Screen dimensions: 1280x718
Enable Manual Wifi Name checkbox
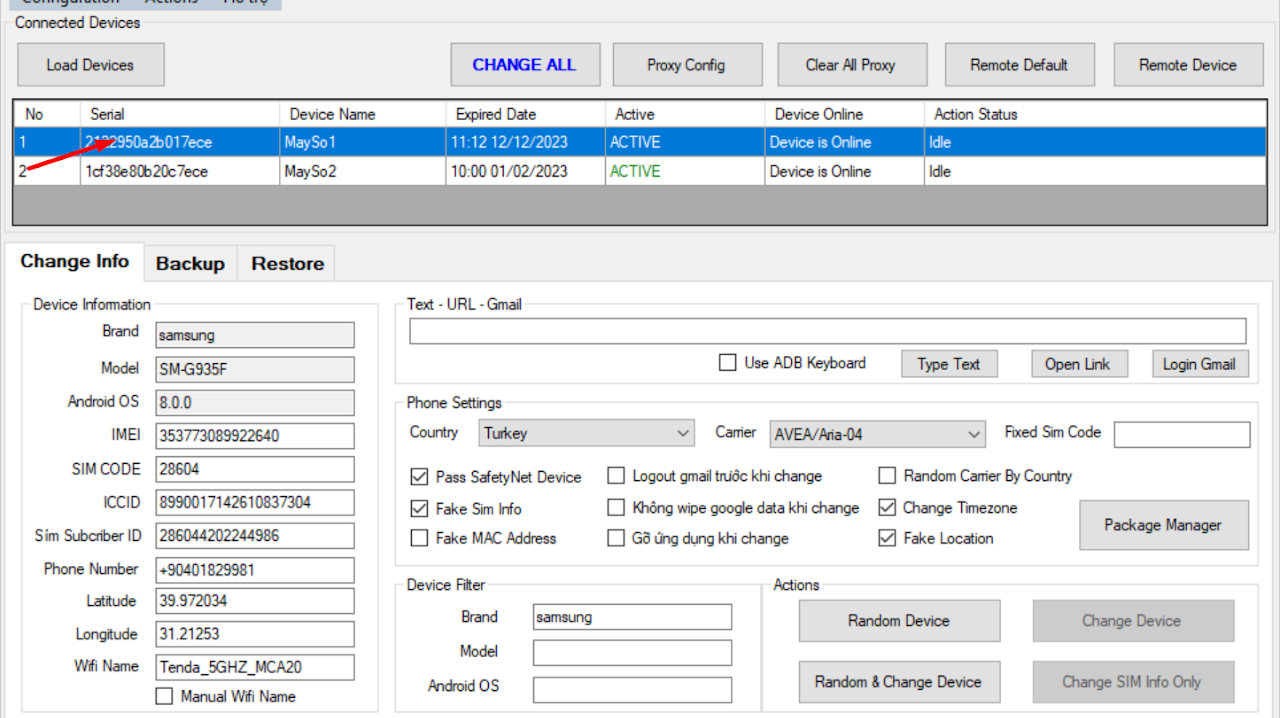(165, 696)
